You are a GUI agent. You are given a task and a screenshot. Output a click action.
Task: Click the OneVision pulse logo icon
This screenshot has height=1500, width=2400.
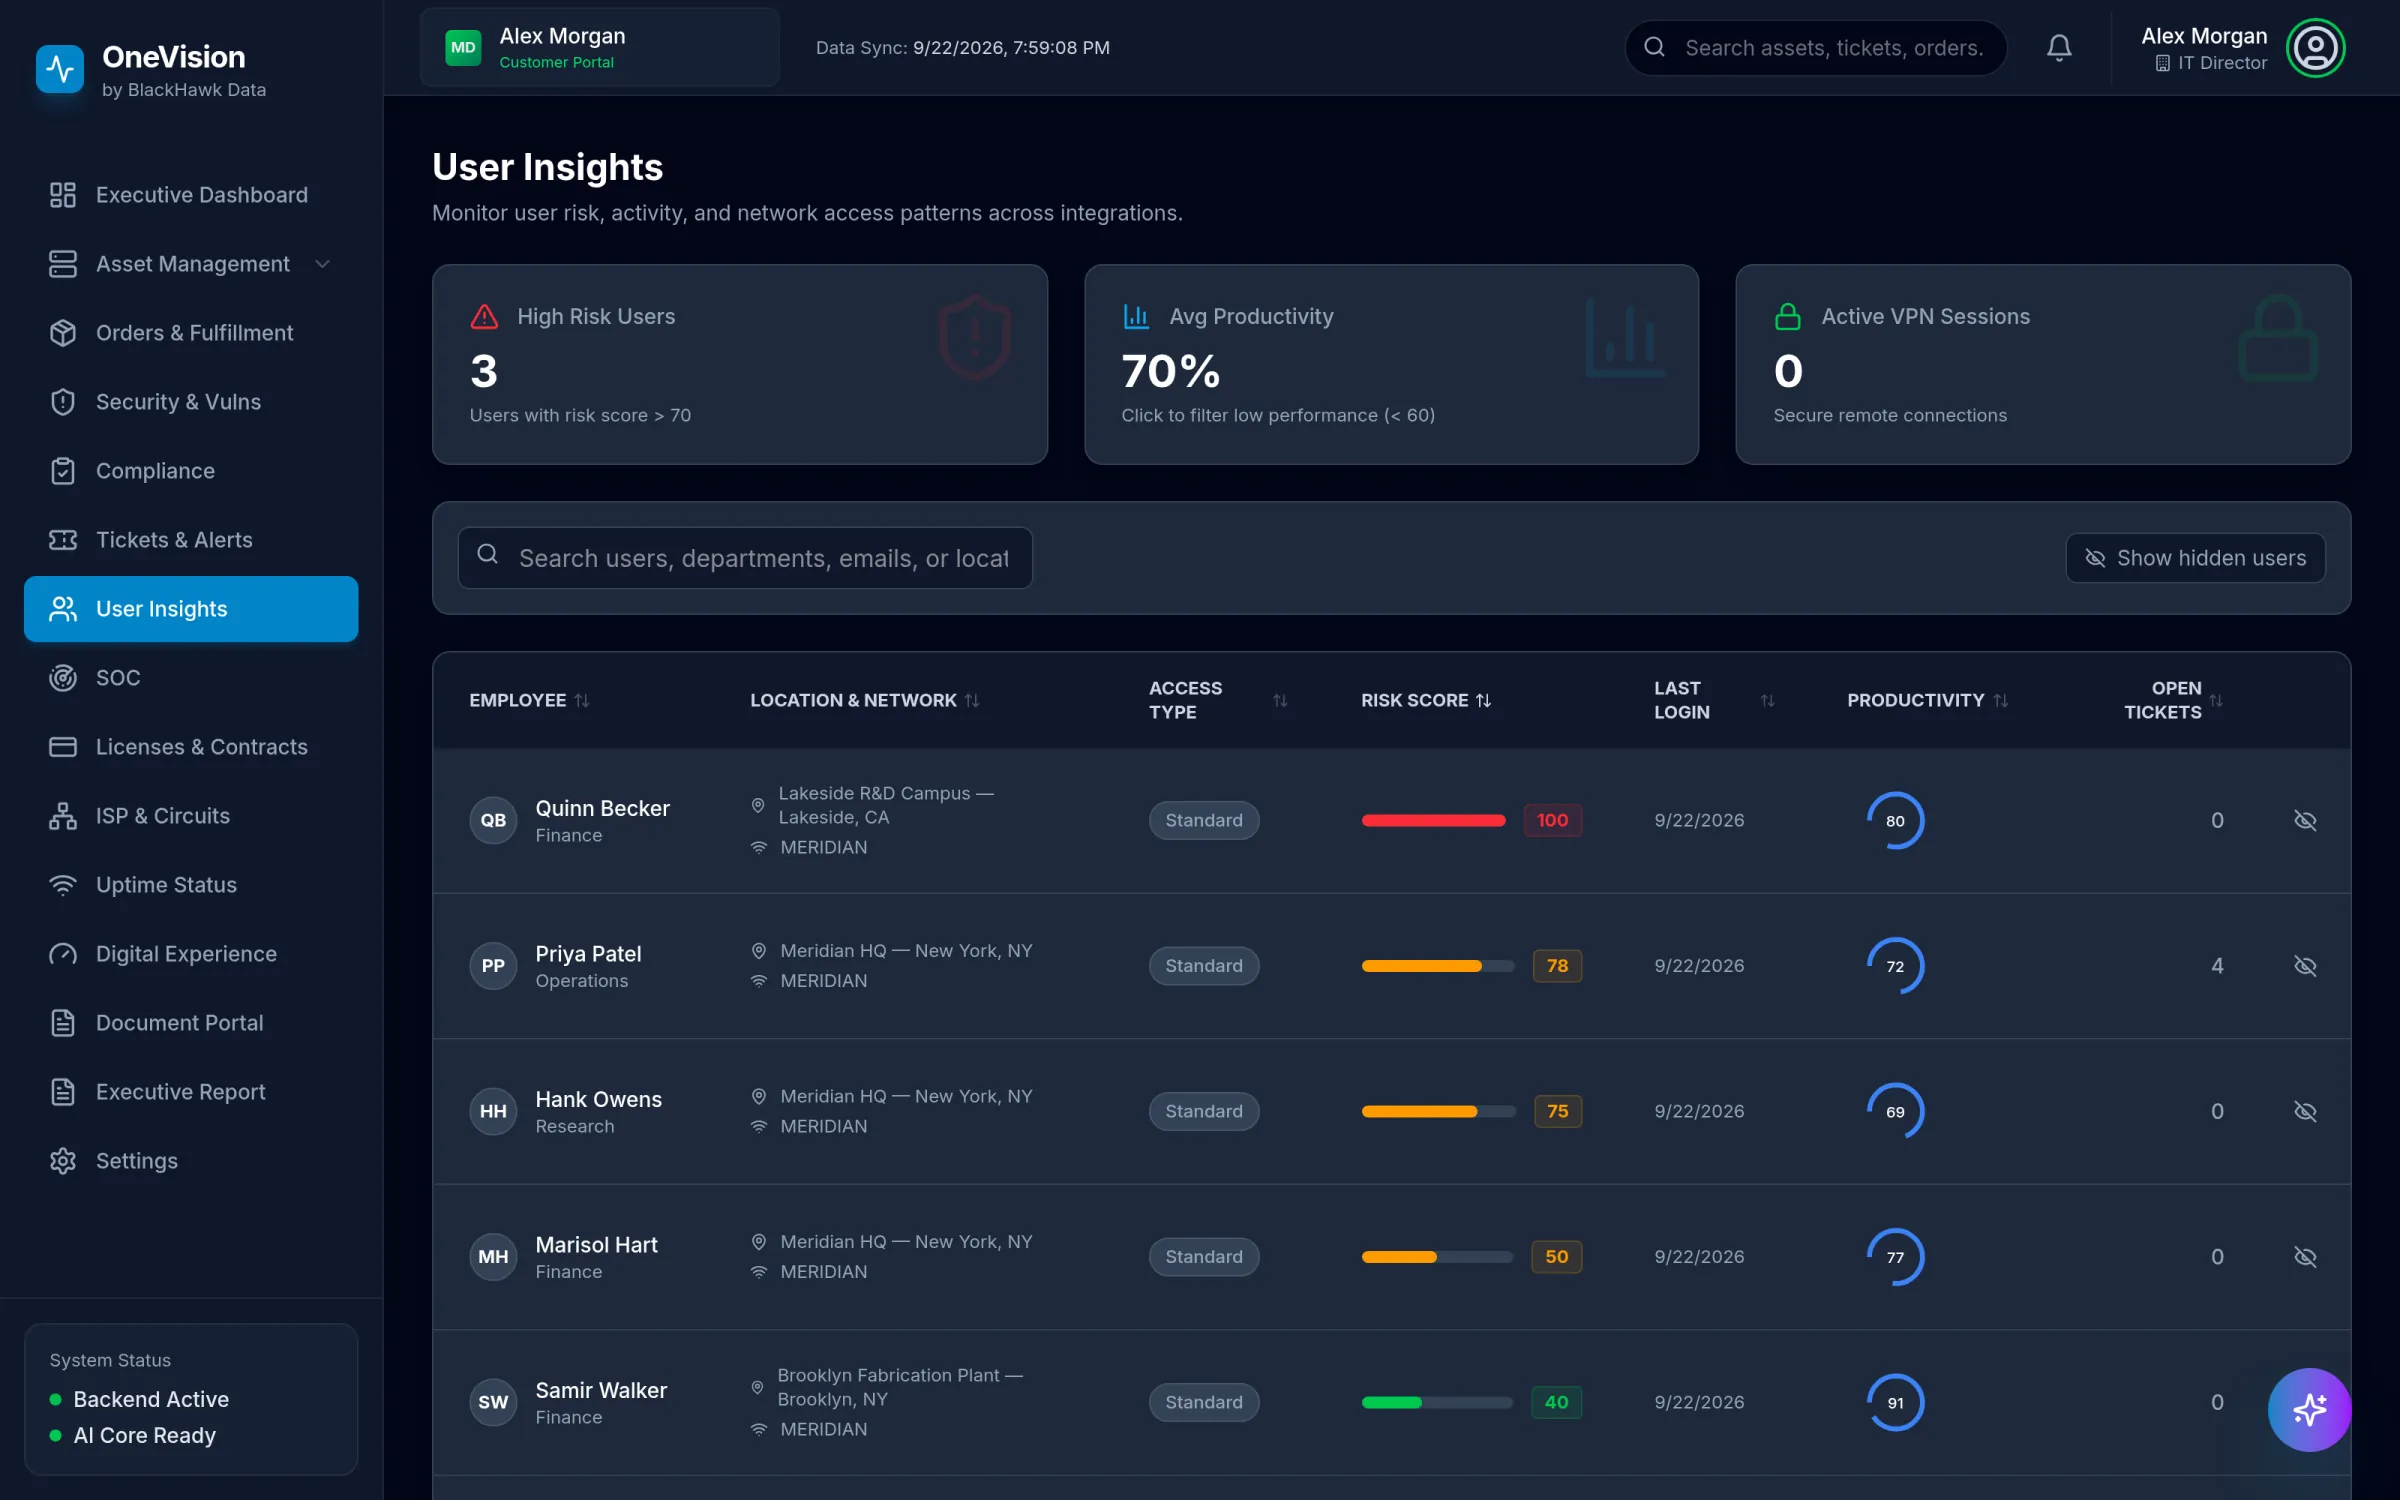click(59, 68)
